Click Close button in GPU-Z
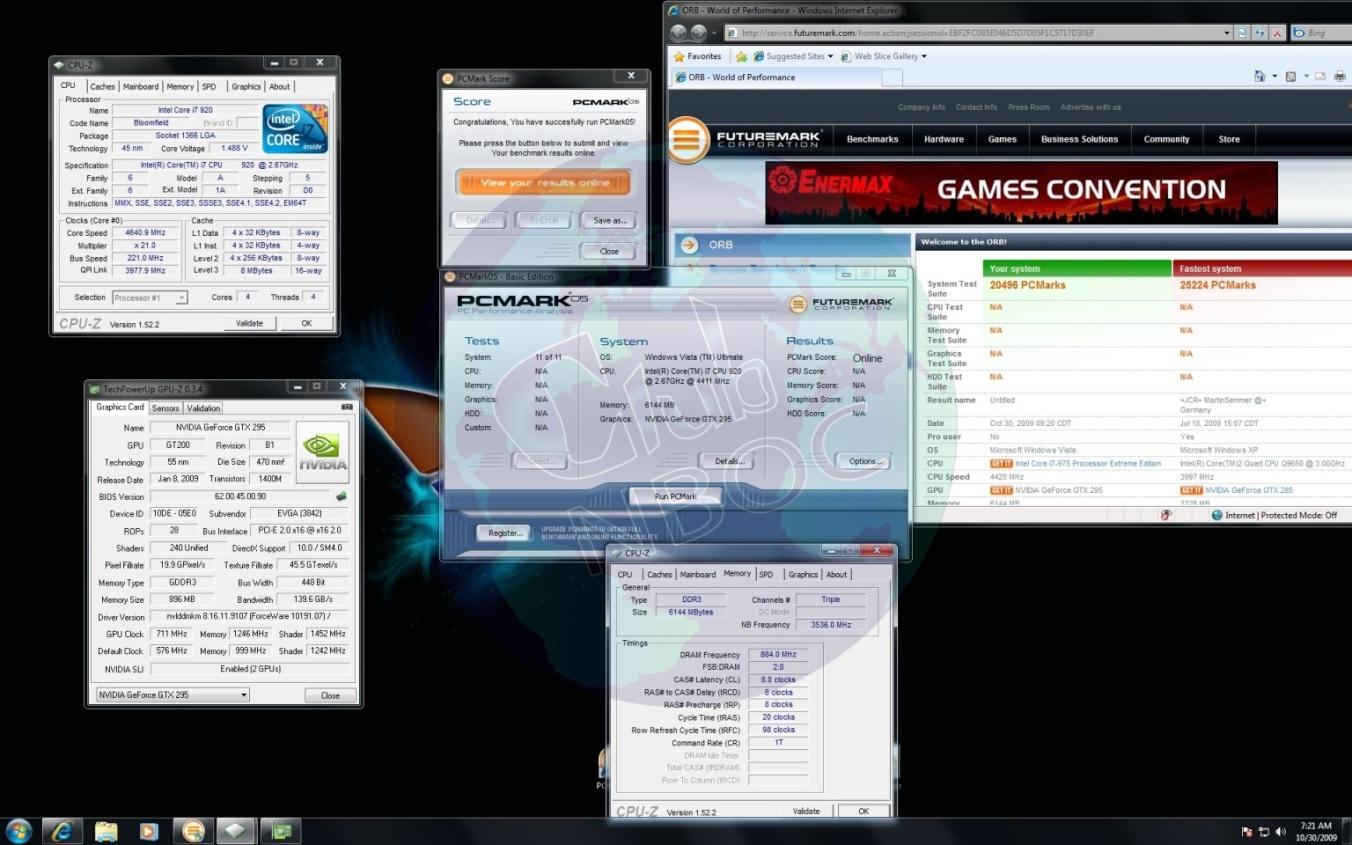1352x845 pixels. (x=330, y=695)
